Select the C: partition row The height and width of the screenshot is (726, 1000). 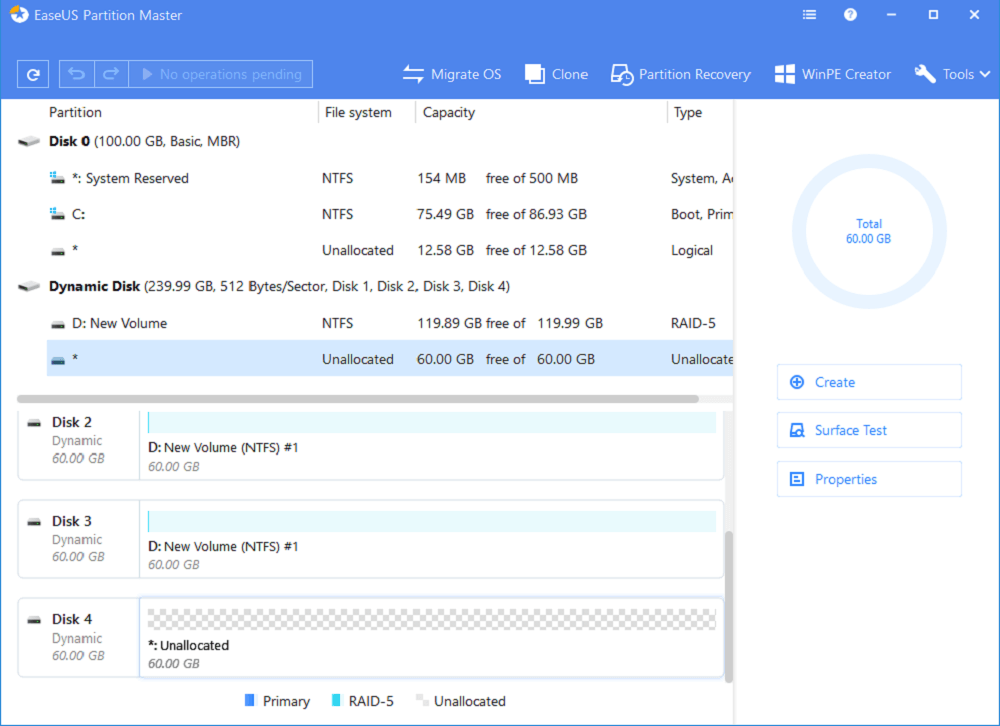pyautogui.click(x=390, y=214)
